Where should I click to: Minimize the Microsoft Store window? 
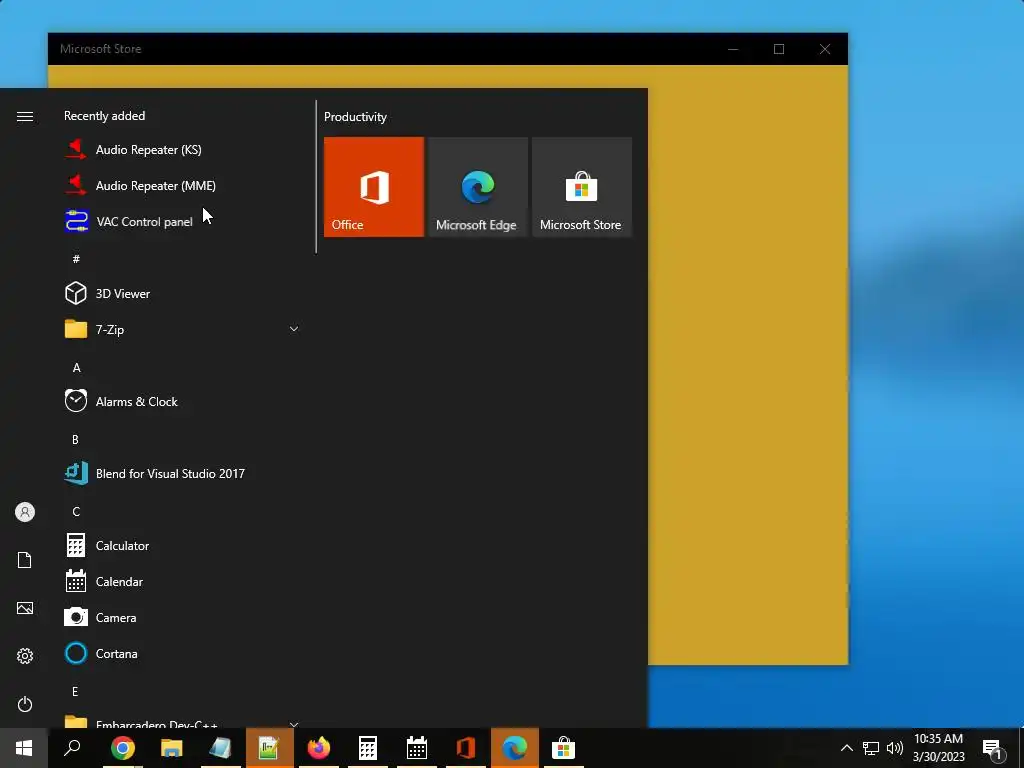click(733, 49)
